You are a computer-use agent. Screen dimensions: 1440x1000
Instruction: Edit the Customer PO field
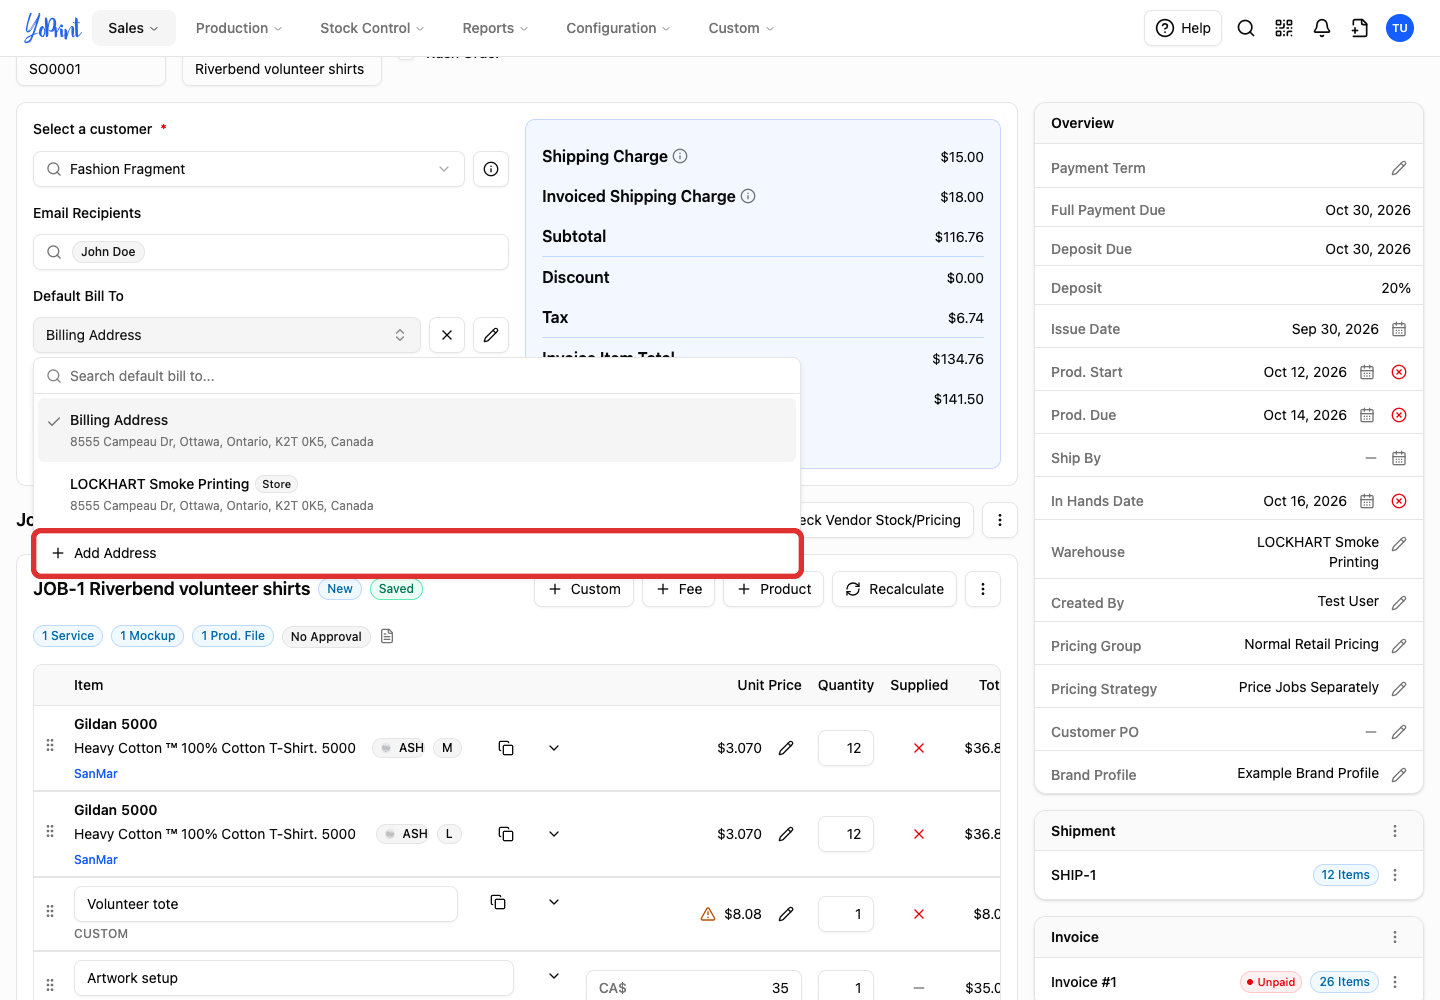[1399, 732]
